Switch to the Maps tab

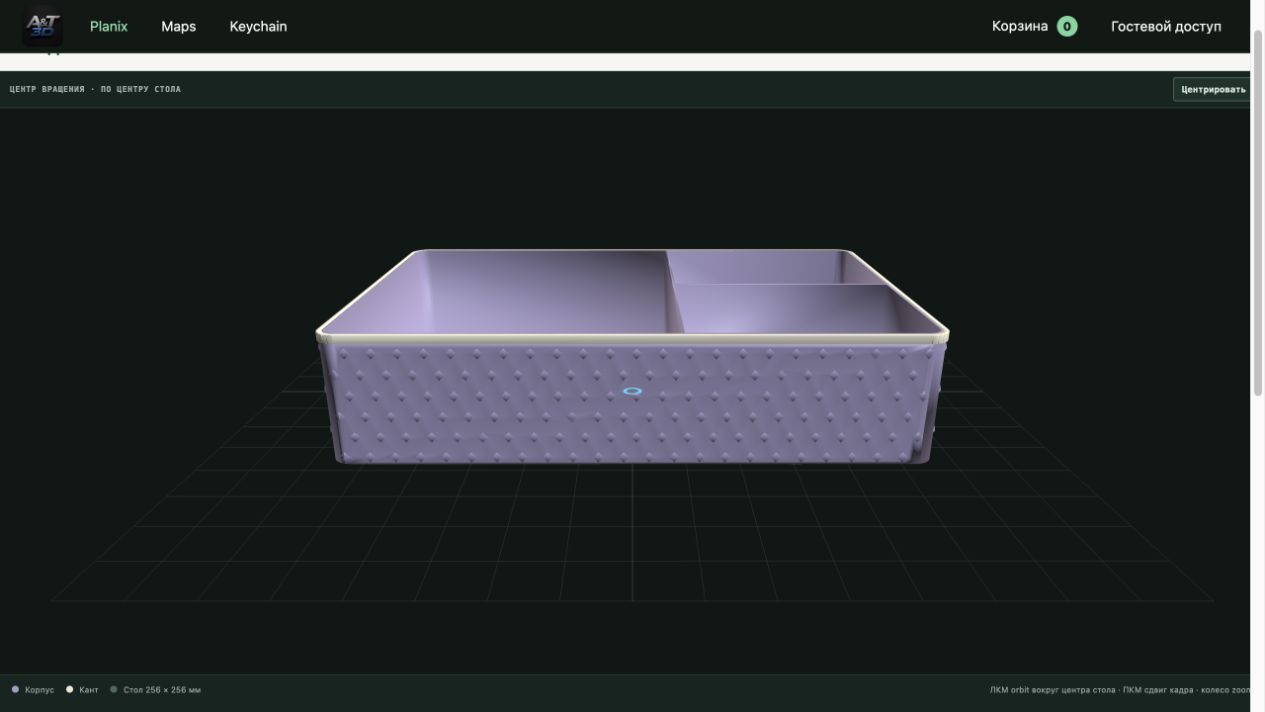(x=178, y=26)
